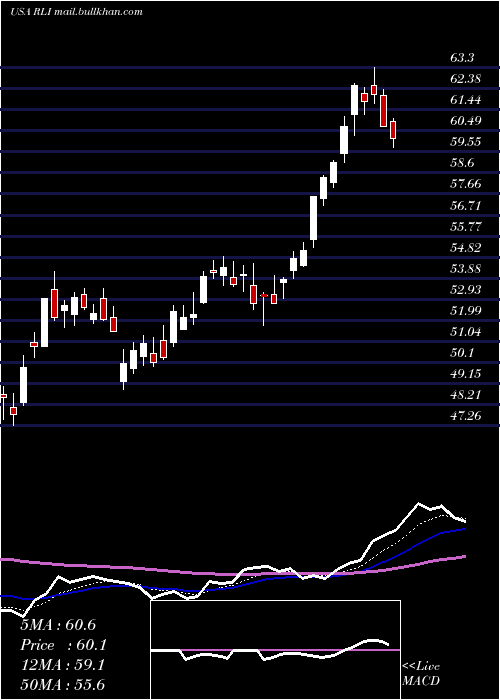Image resolution: width=500 pixels, height=700 pixels.
Task: Click the candlestick with the highest wick near 63.3
Action: coord(374,87)
